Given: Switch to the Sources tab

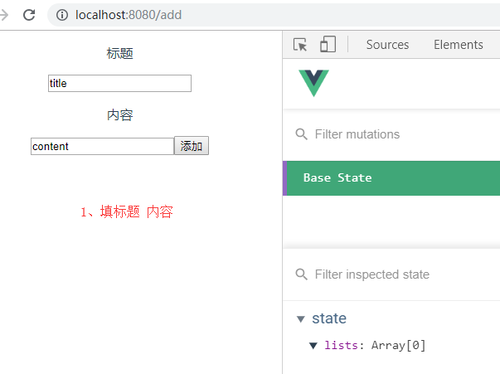Looking at the screenshot, I should point(387,45).
